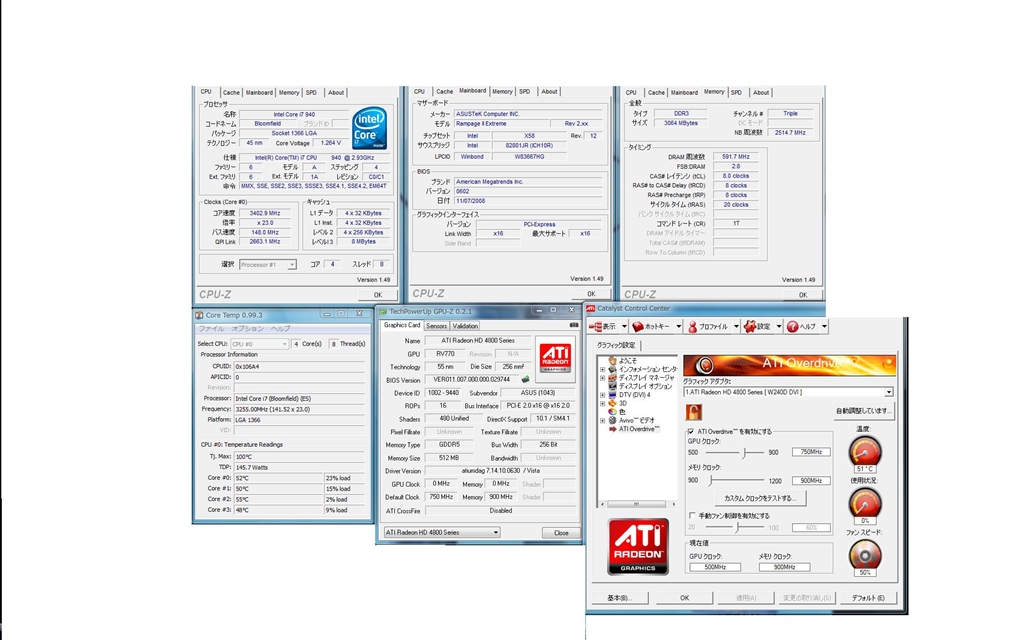Click the 750MHz GPU clock value field
Screen dimensions: 1024x640
[x=811, y=452]
